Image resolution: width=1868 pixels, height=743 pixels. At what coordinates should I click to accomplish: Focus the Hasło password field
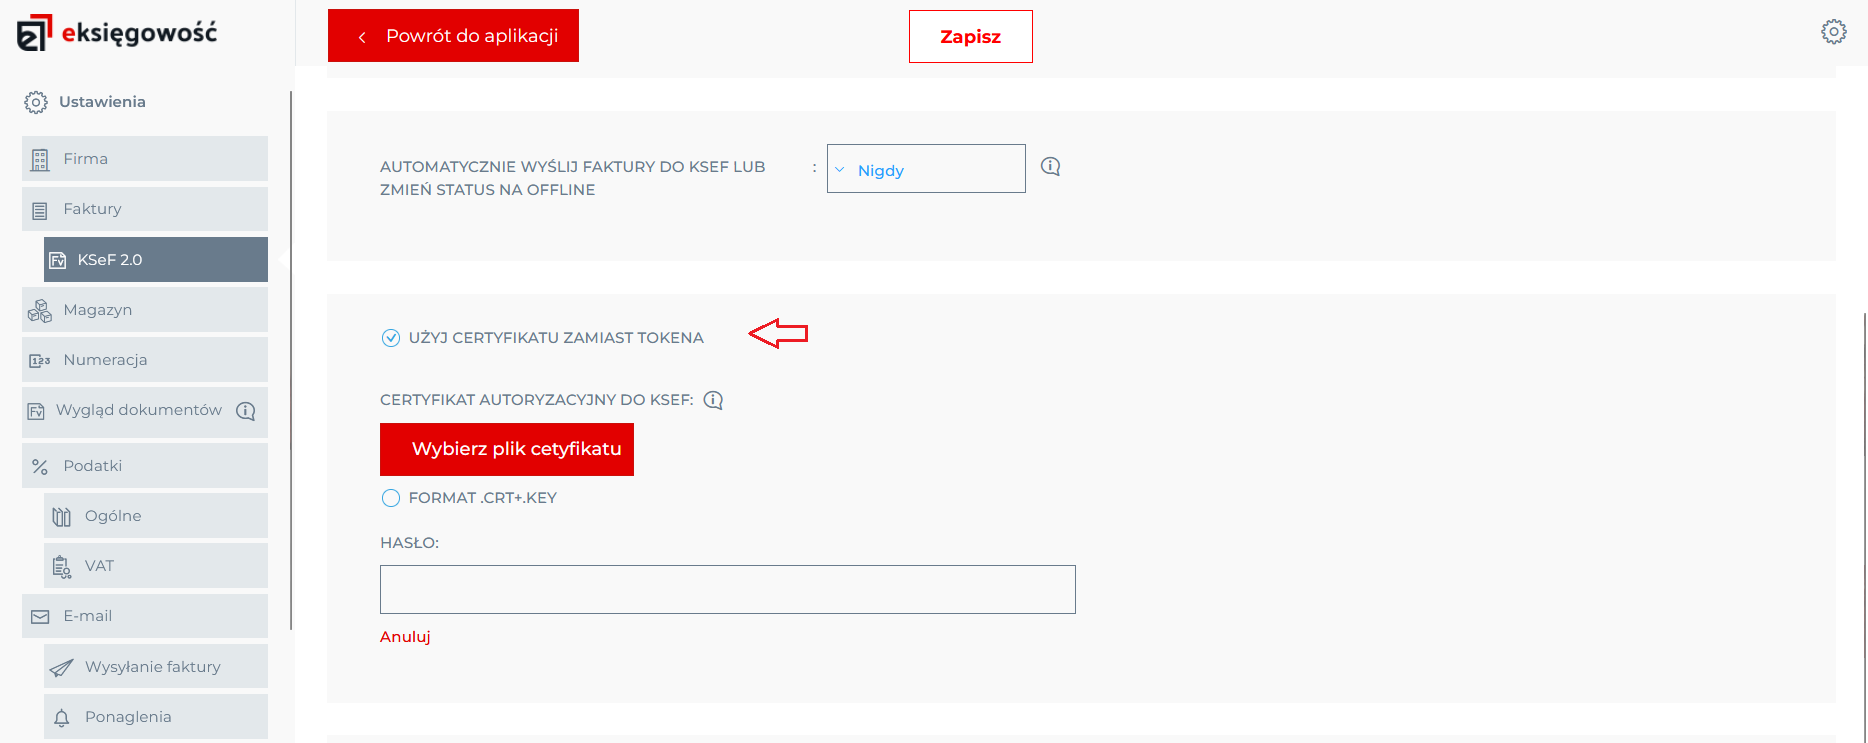[727, 589]
